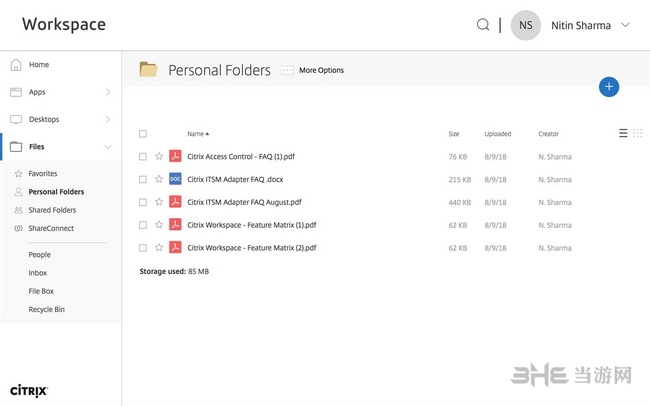This screenshot has width=650, height=406.
Task: Open the More Options ellipsis icon
Action: (287, 70)
